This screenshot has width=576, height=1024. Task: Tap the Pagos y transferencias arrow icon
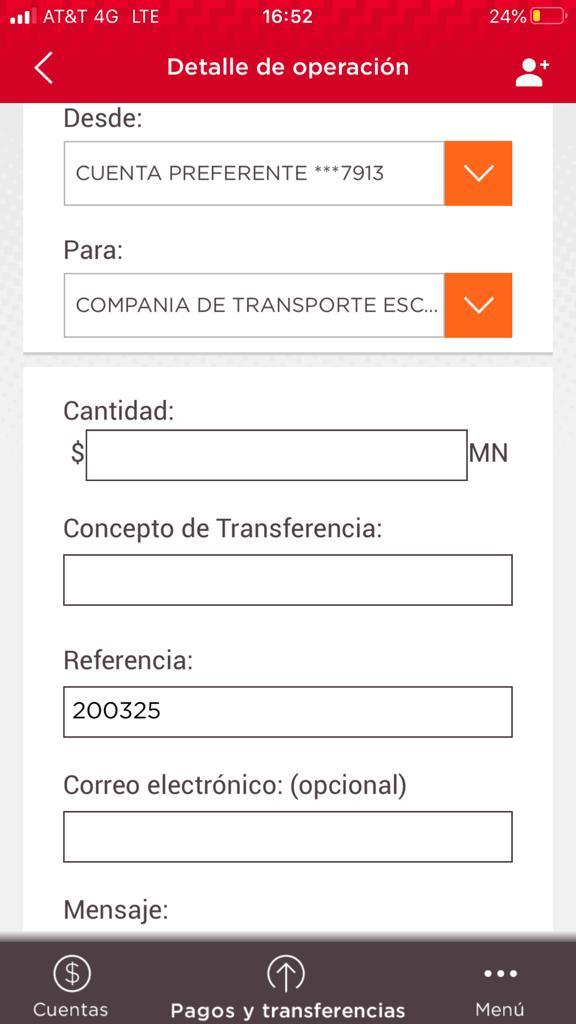287,972
